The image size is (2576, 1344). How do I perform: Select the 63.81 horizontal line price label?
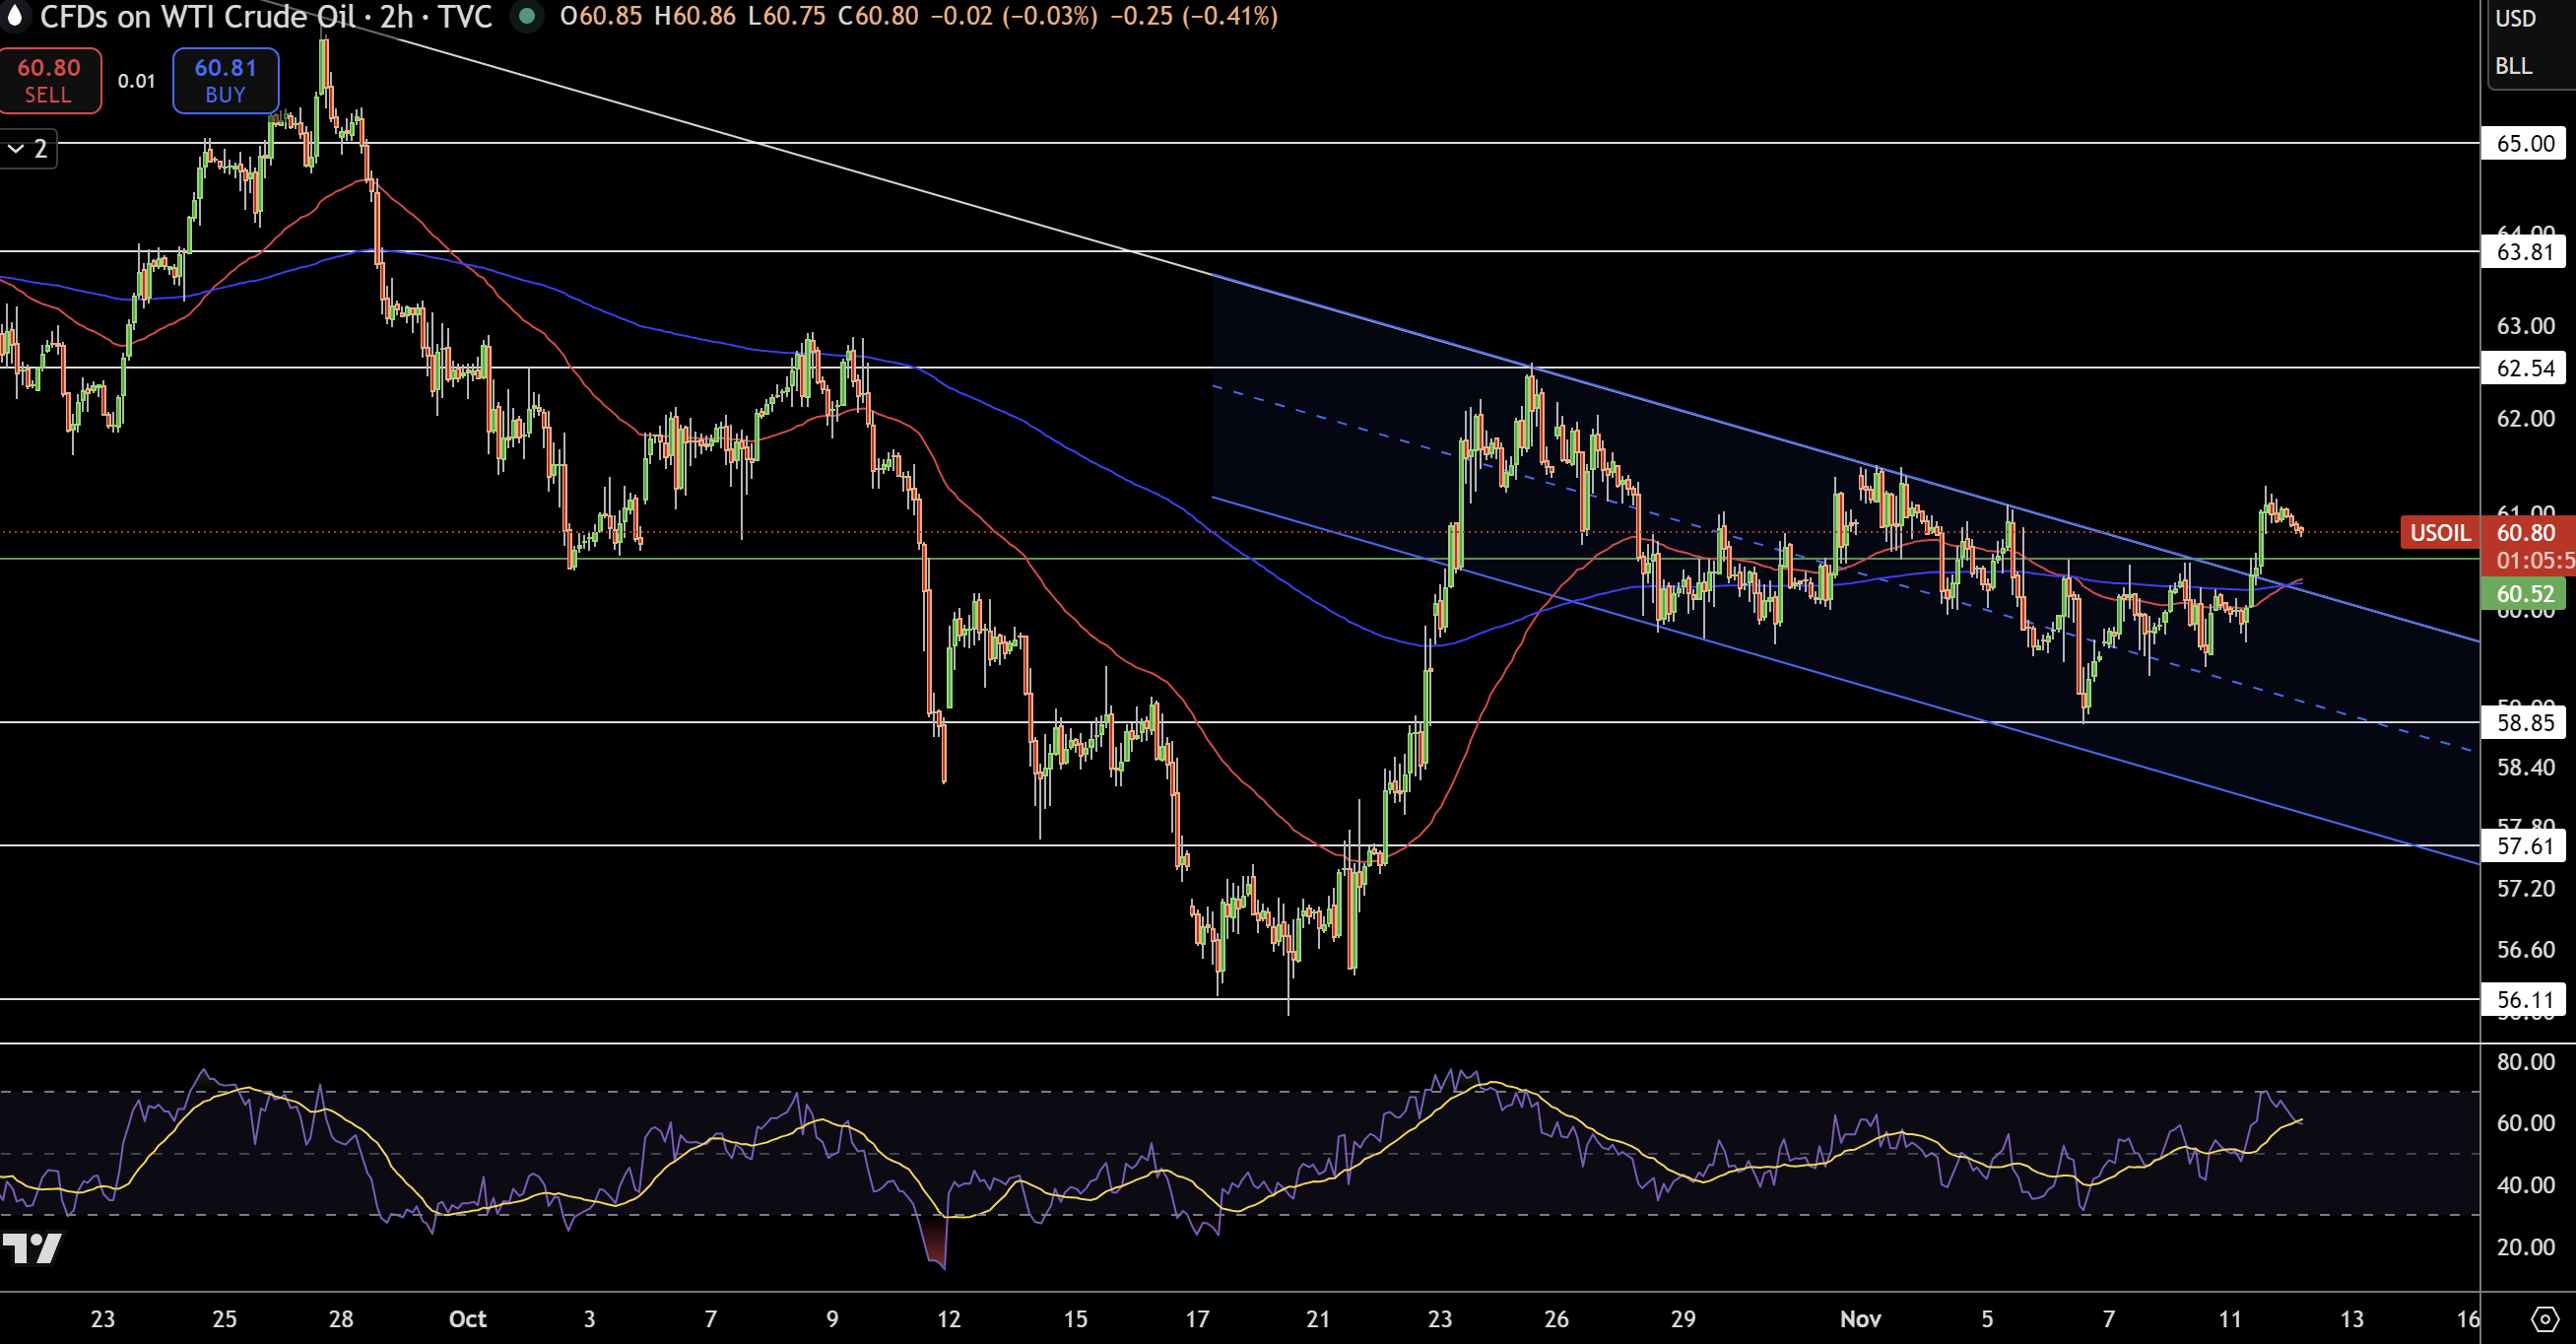tap(2524, 251)
